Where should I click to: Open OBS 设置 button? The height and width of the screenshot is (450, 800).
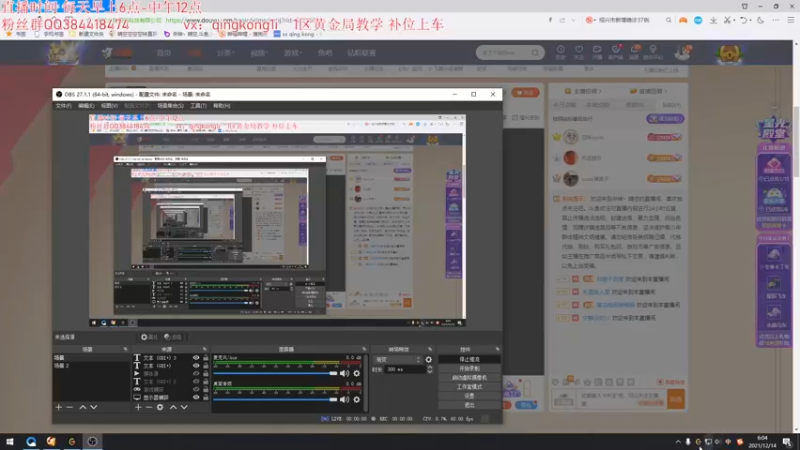point(469,396)
